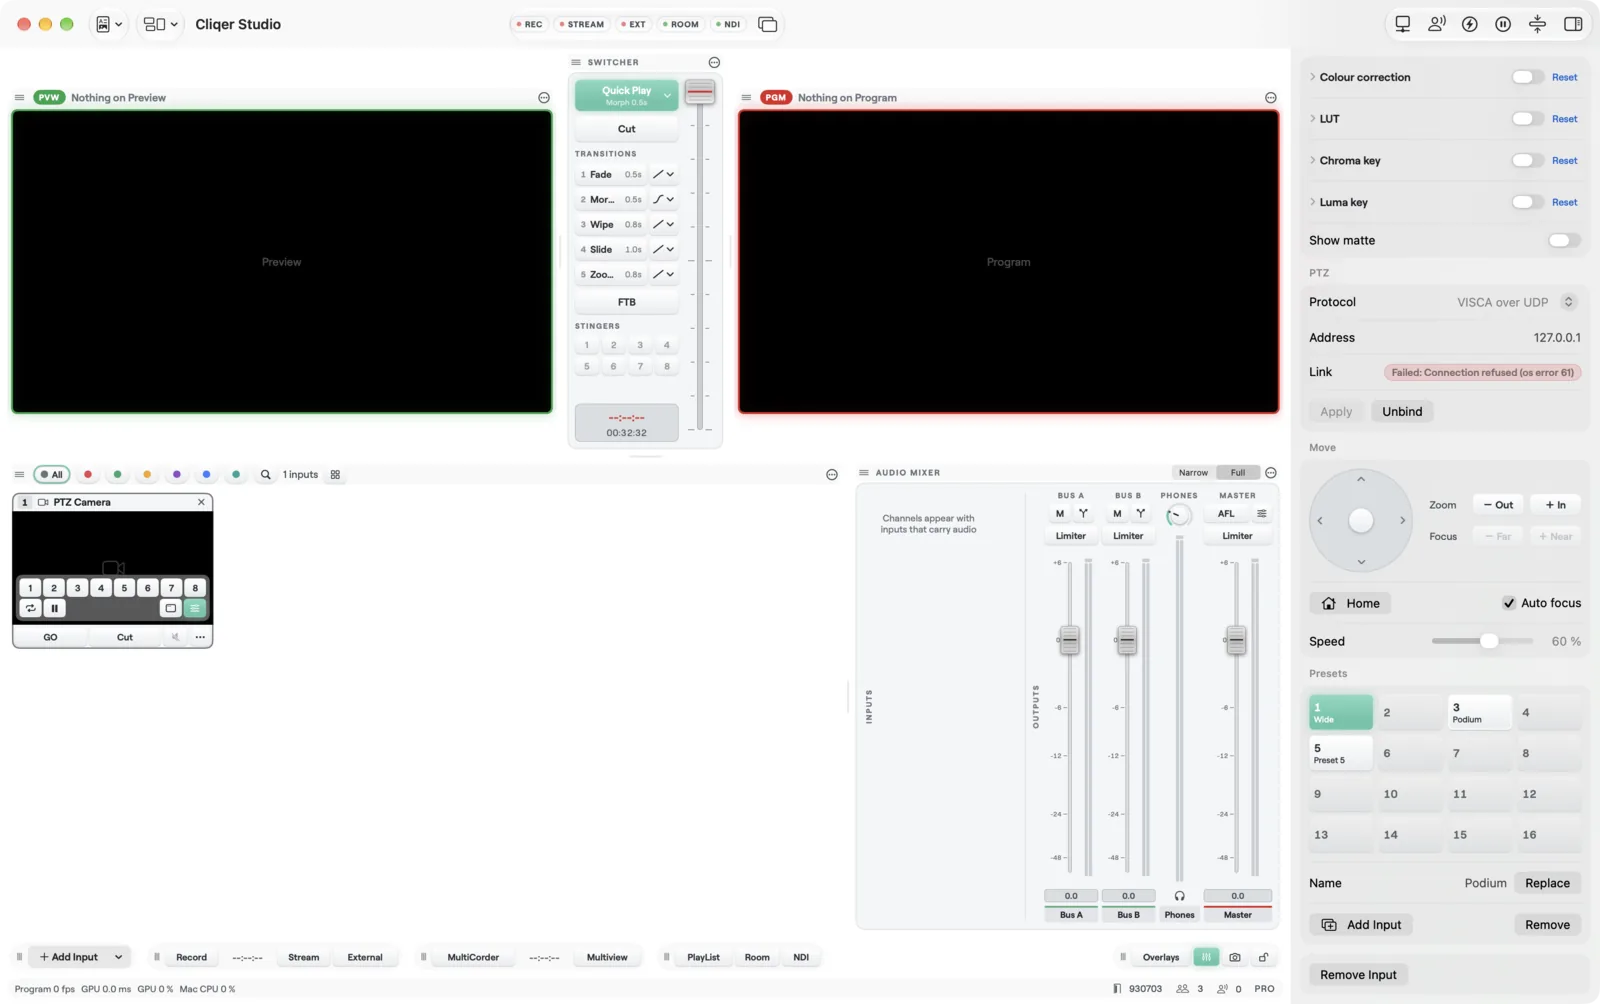This screenshot has height=1004, width=1600.
Task: Toggle the right sidebar panel icon
Action: coord(1573,24)
